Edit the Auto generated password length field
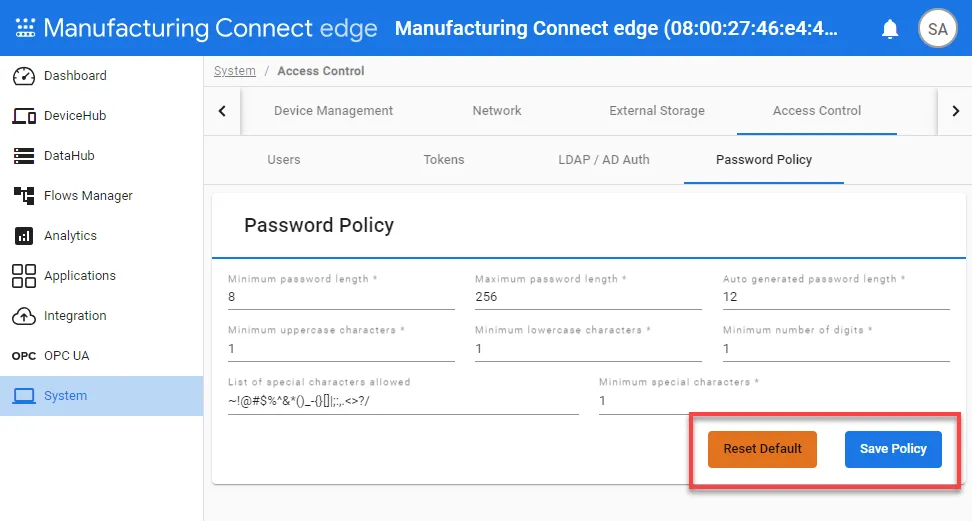This screenshot has height=521, width=972. click(x=836, y=297)
